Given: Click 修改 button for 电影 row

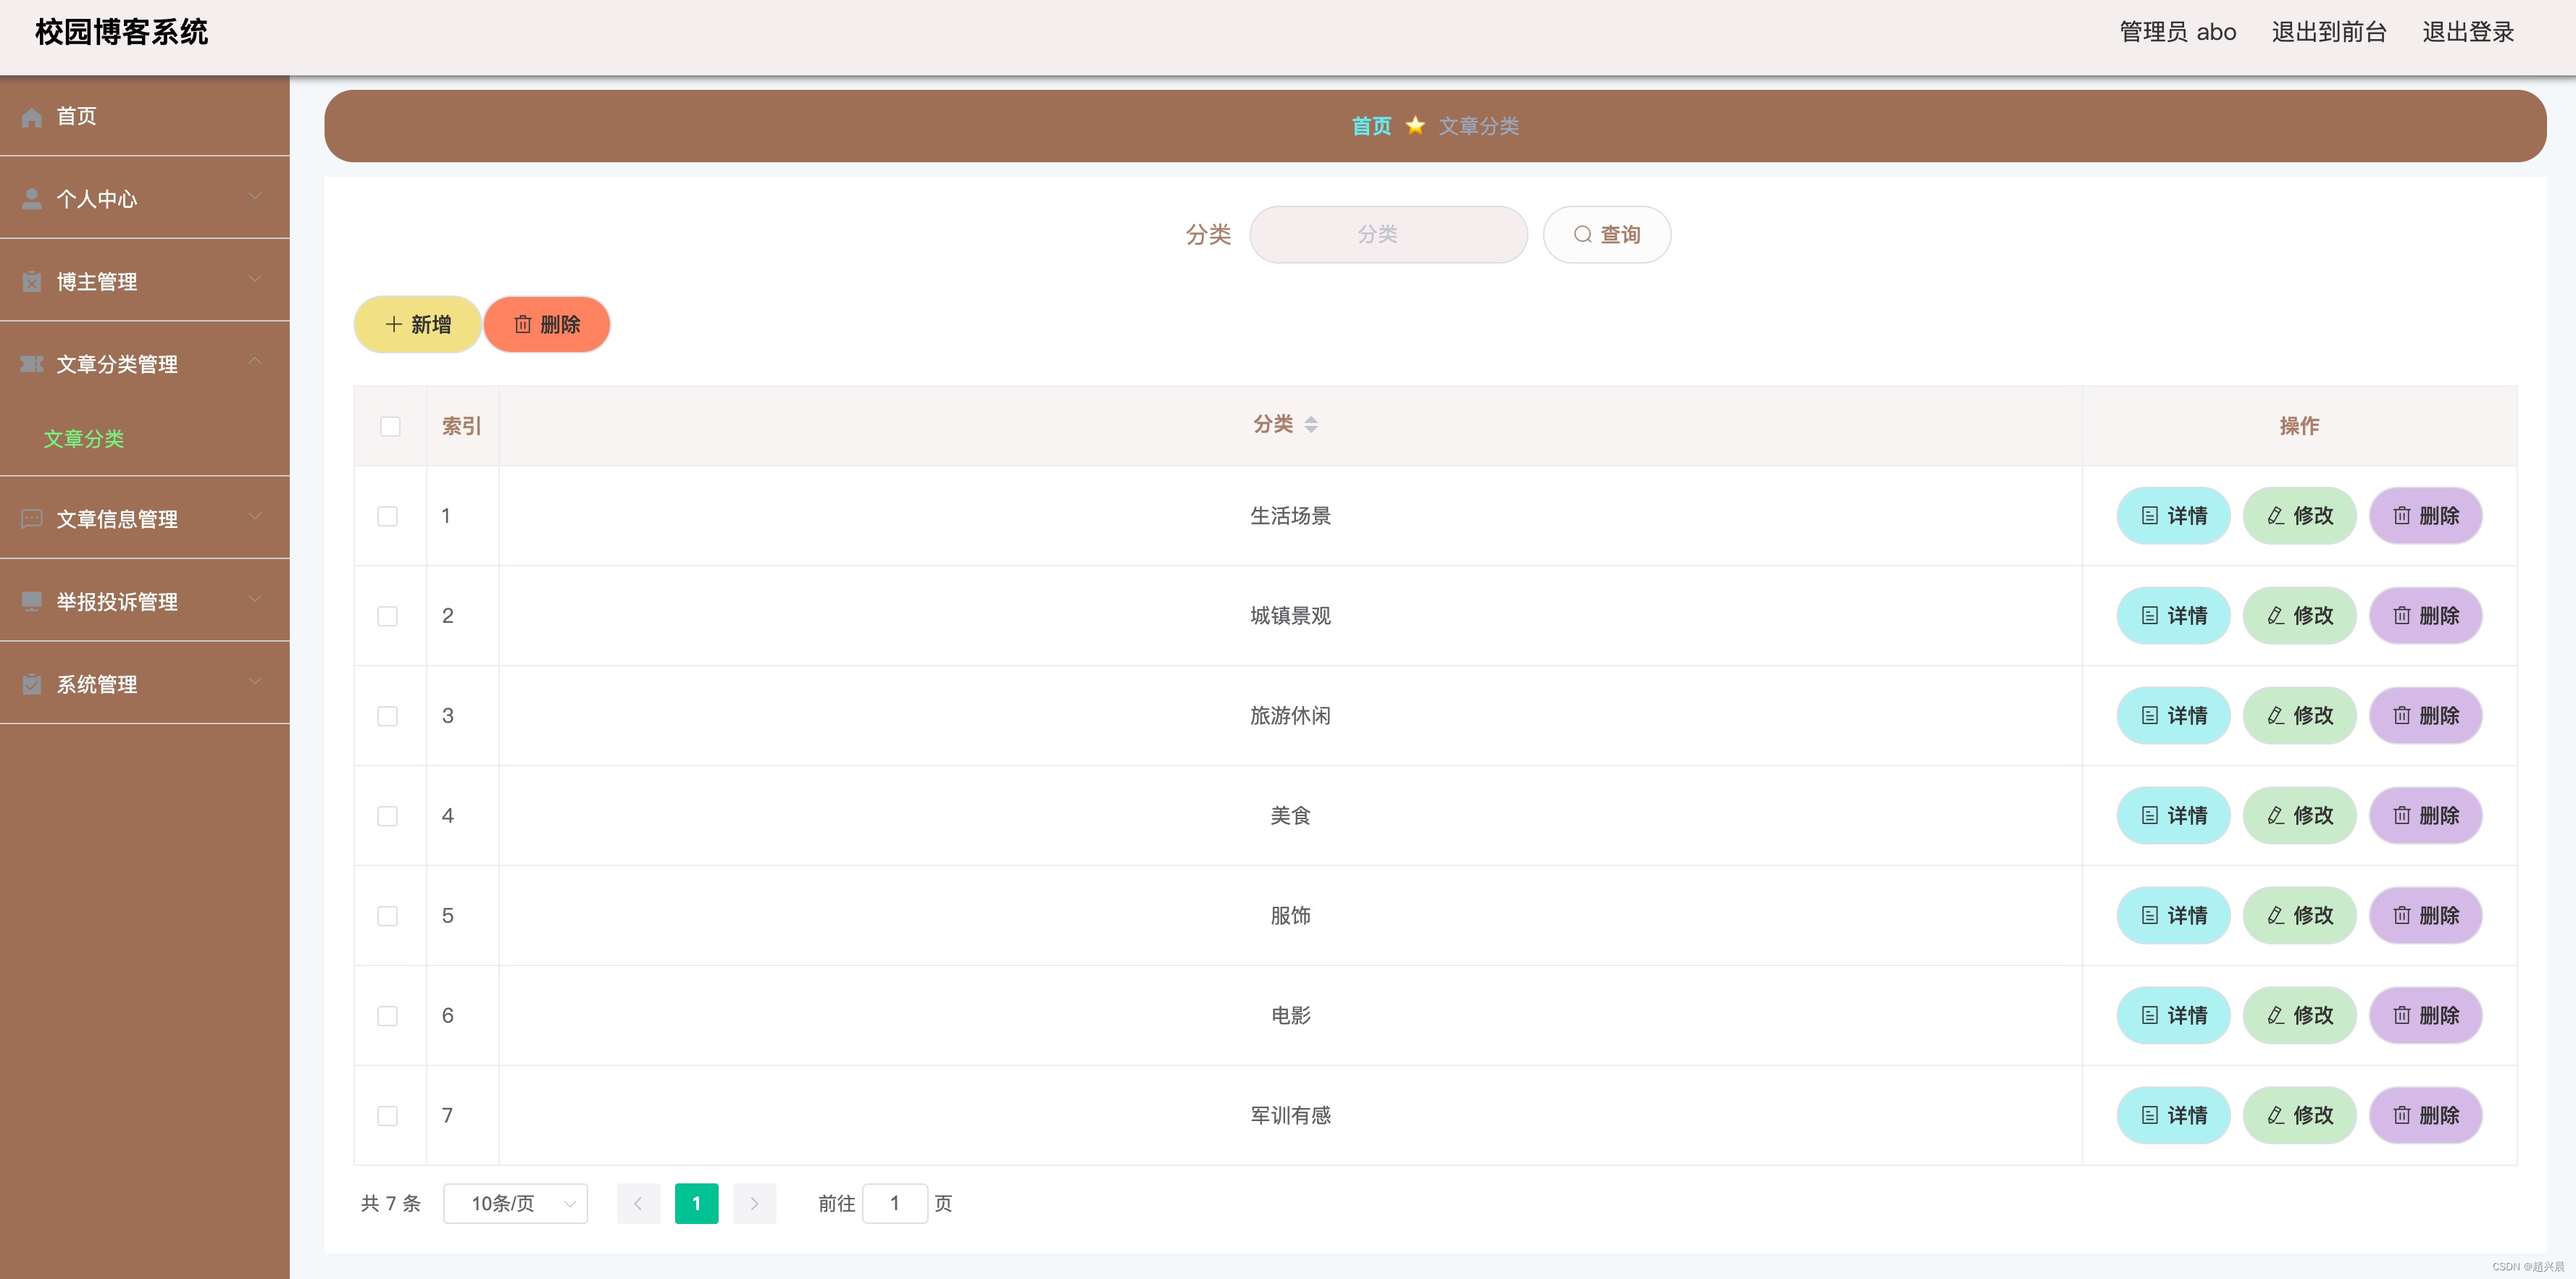Looking at the screenshot, I should [x=2299, y=1015].
